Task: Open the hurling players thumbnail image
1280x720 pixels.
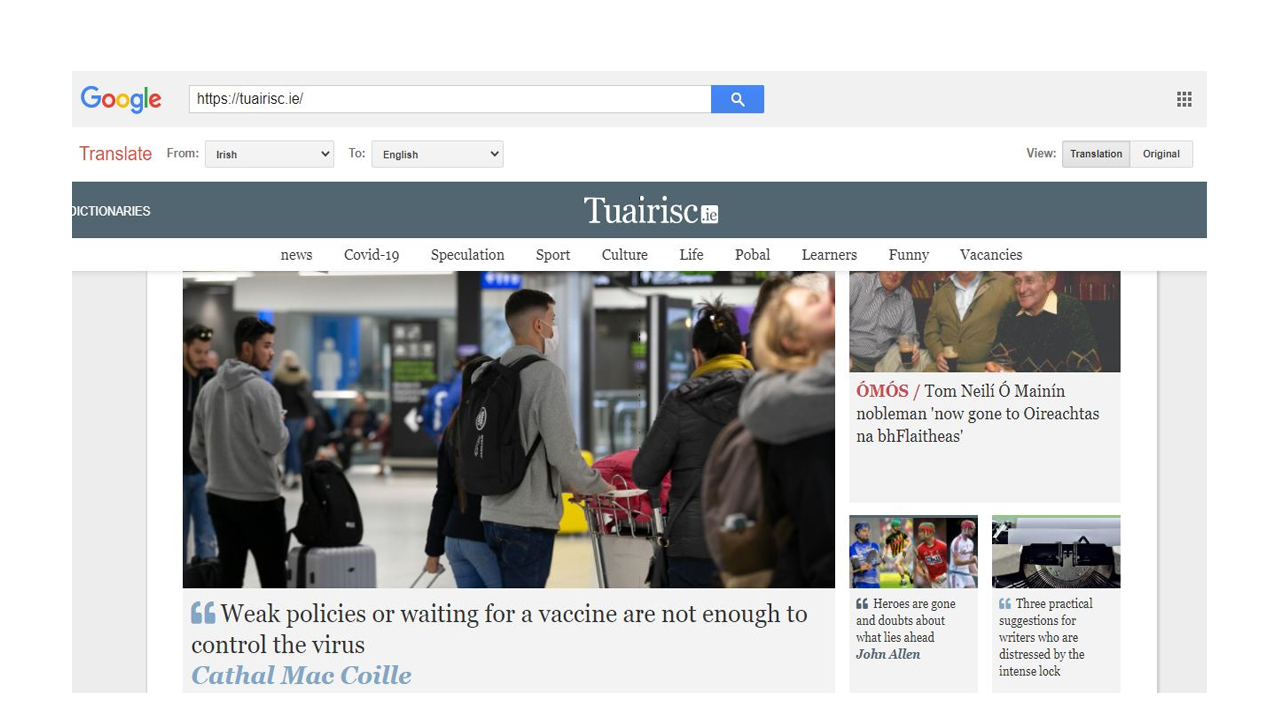Action: pos(913,551)
